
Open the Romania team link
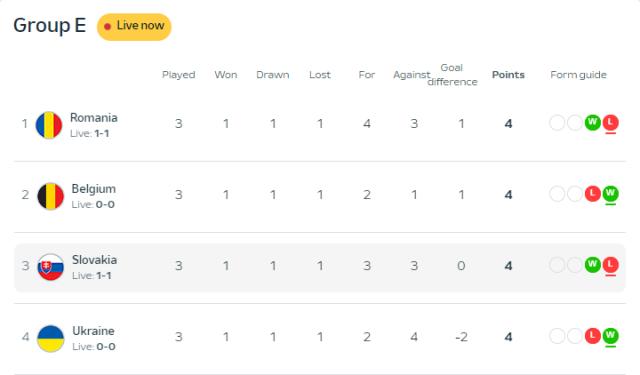(94, 118)
